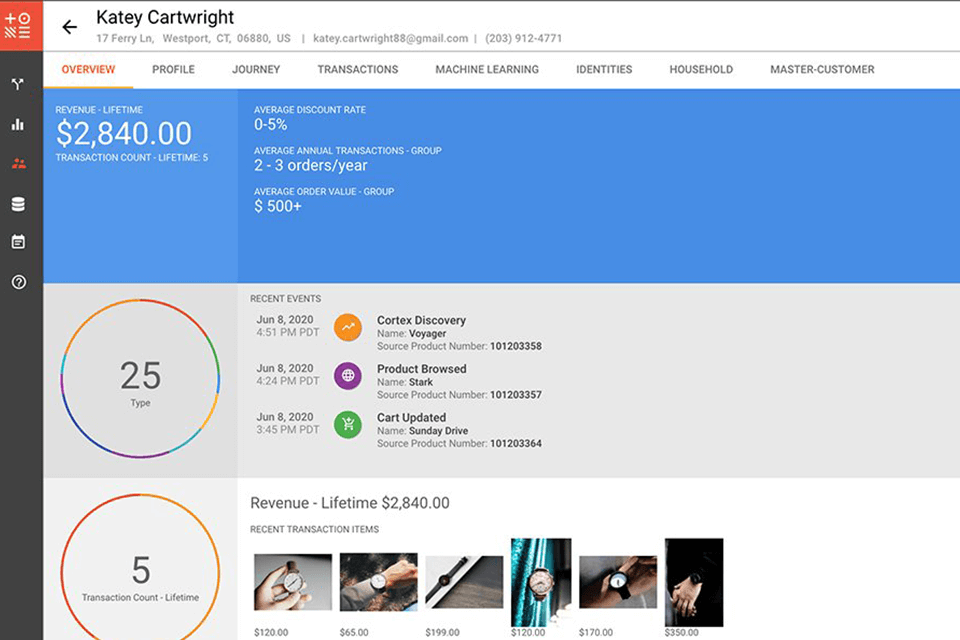Image resolution: width=960 pixels, height=640 pixels.
Task: Open the $170.00 watch thumbnail
Action: [618, 582]
